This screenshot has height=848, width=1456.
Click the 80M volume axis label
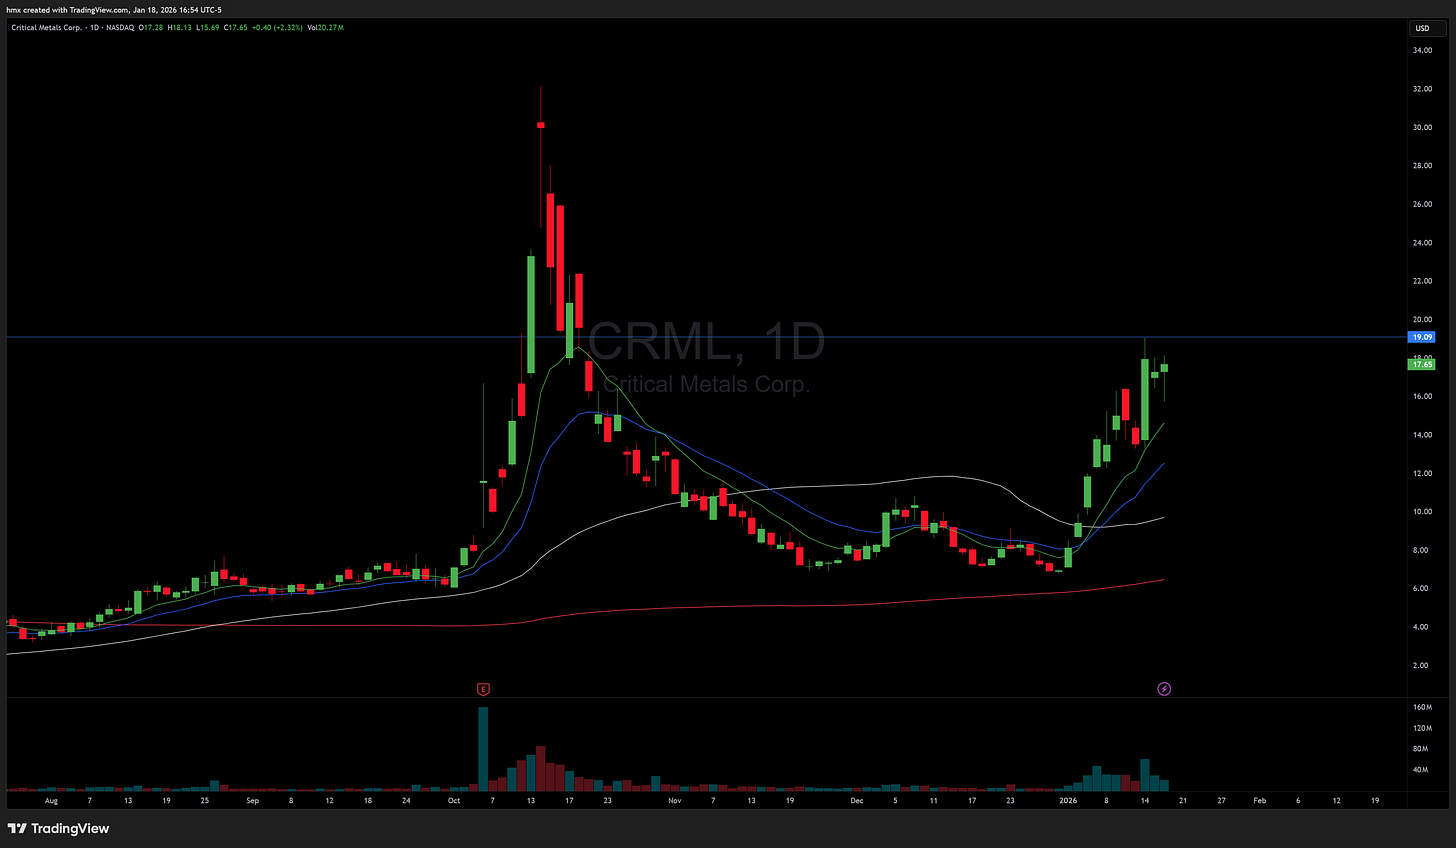point(1421,749)
